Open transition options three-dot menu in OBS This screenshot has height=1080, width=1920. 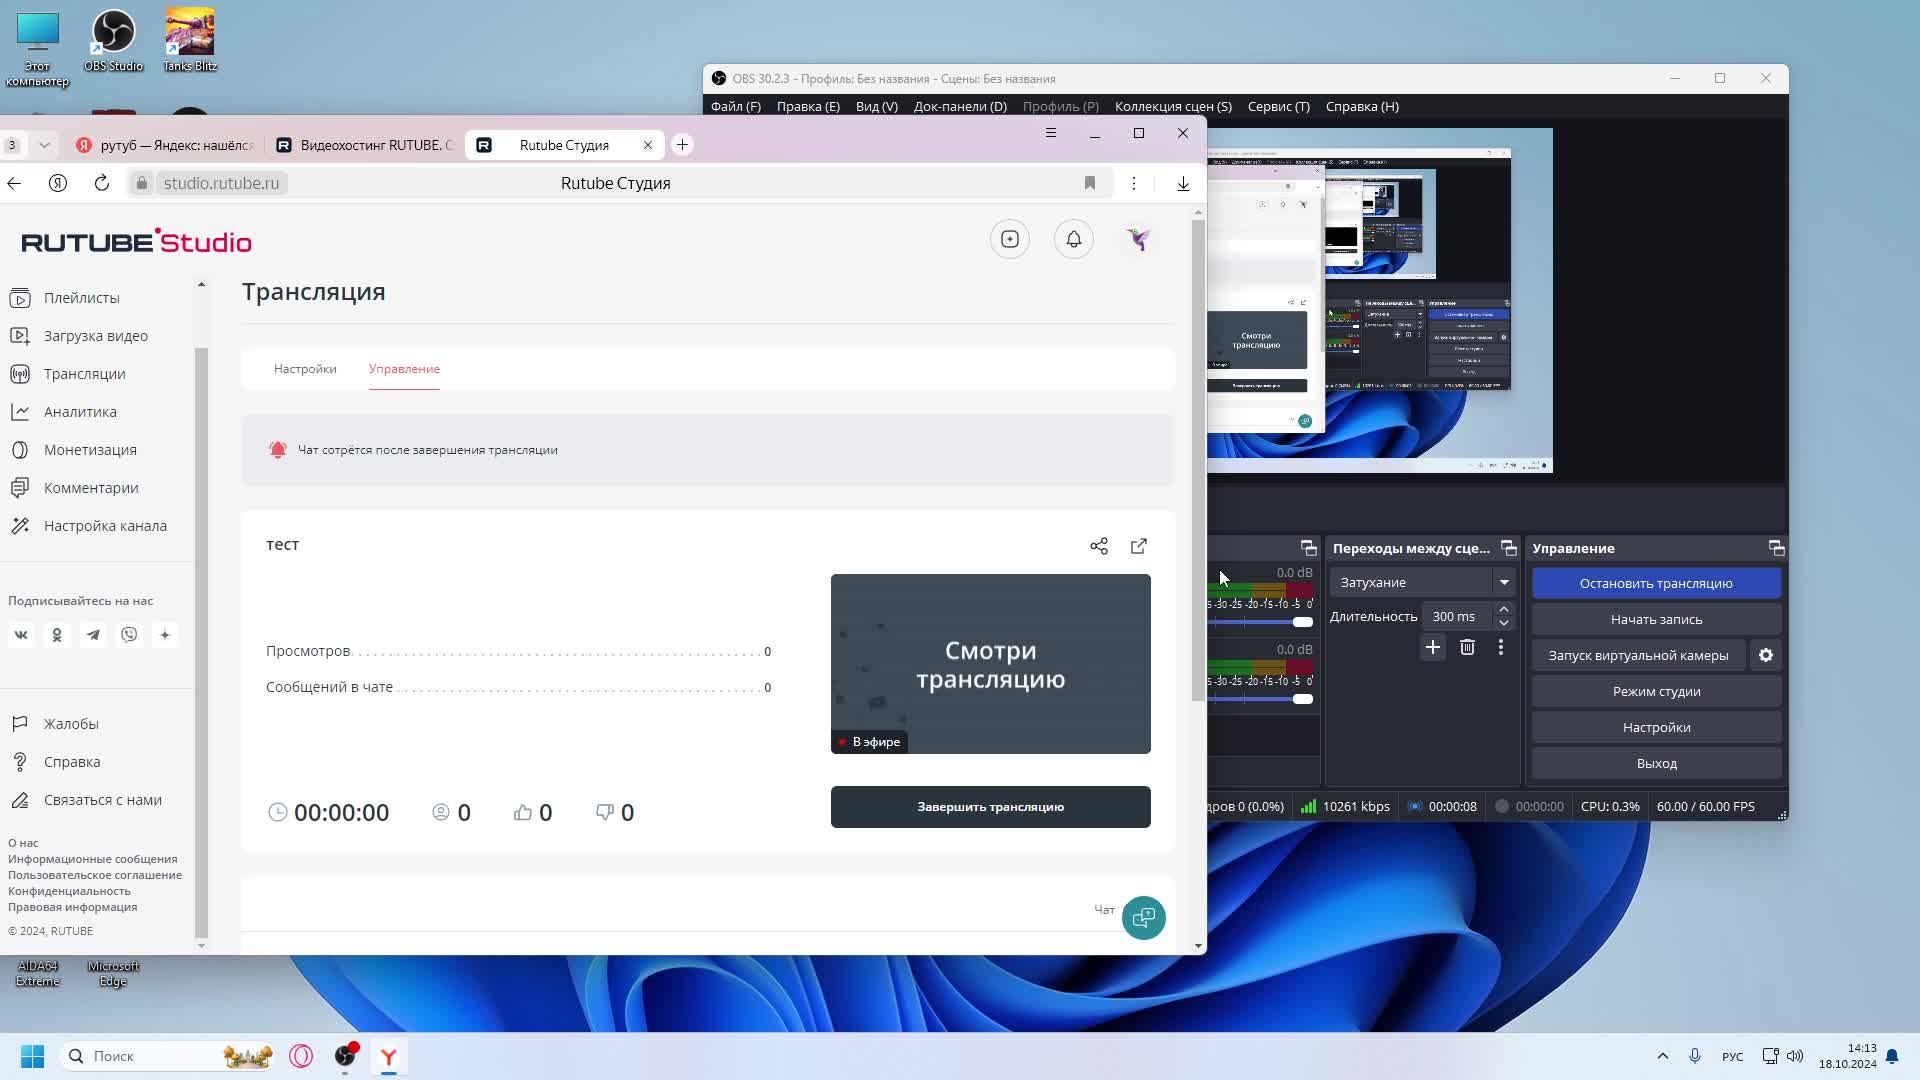(x=1501, y=647)
